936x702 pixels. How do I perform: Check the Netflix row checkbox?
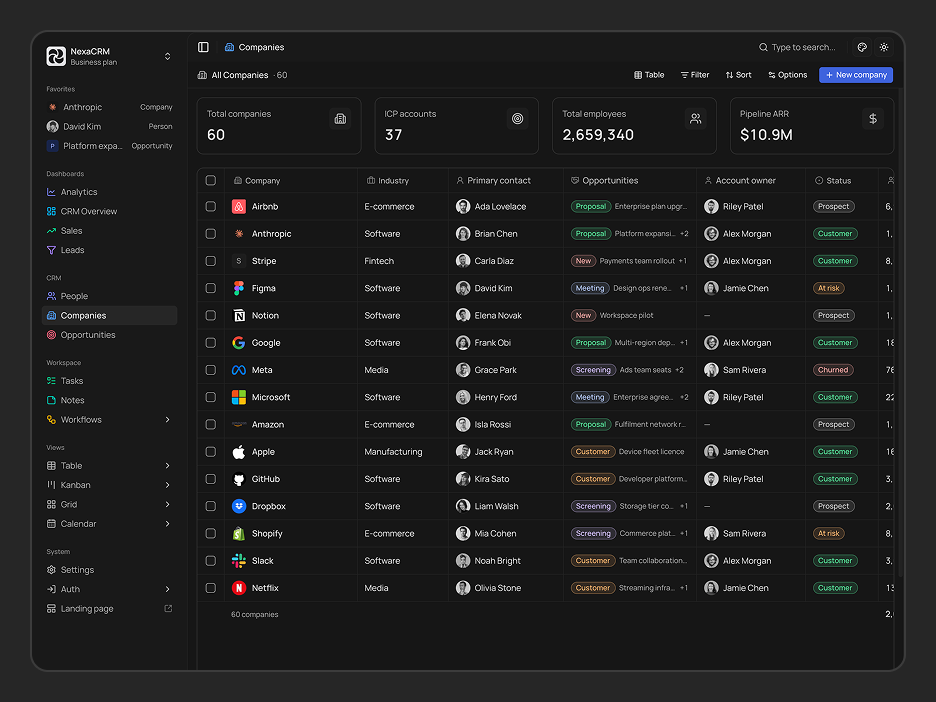coord(211,588)
